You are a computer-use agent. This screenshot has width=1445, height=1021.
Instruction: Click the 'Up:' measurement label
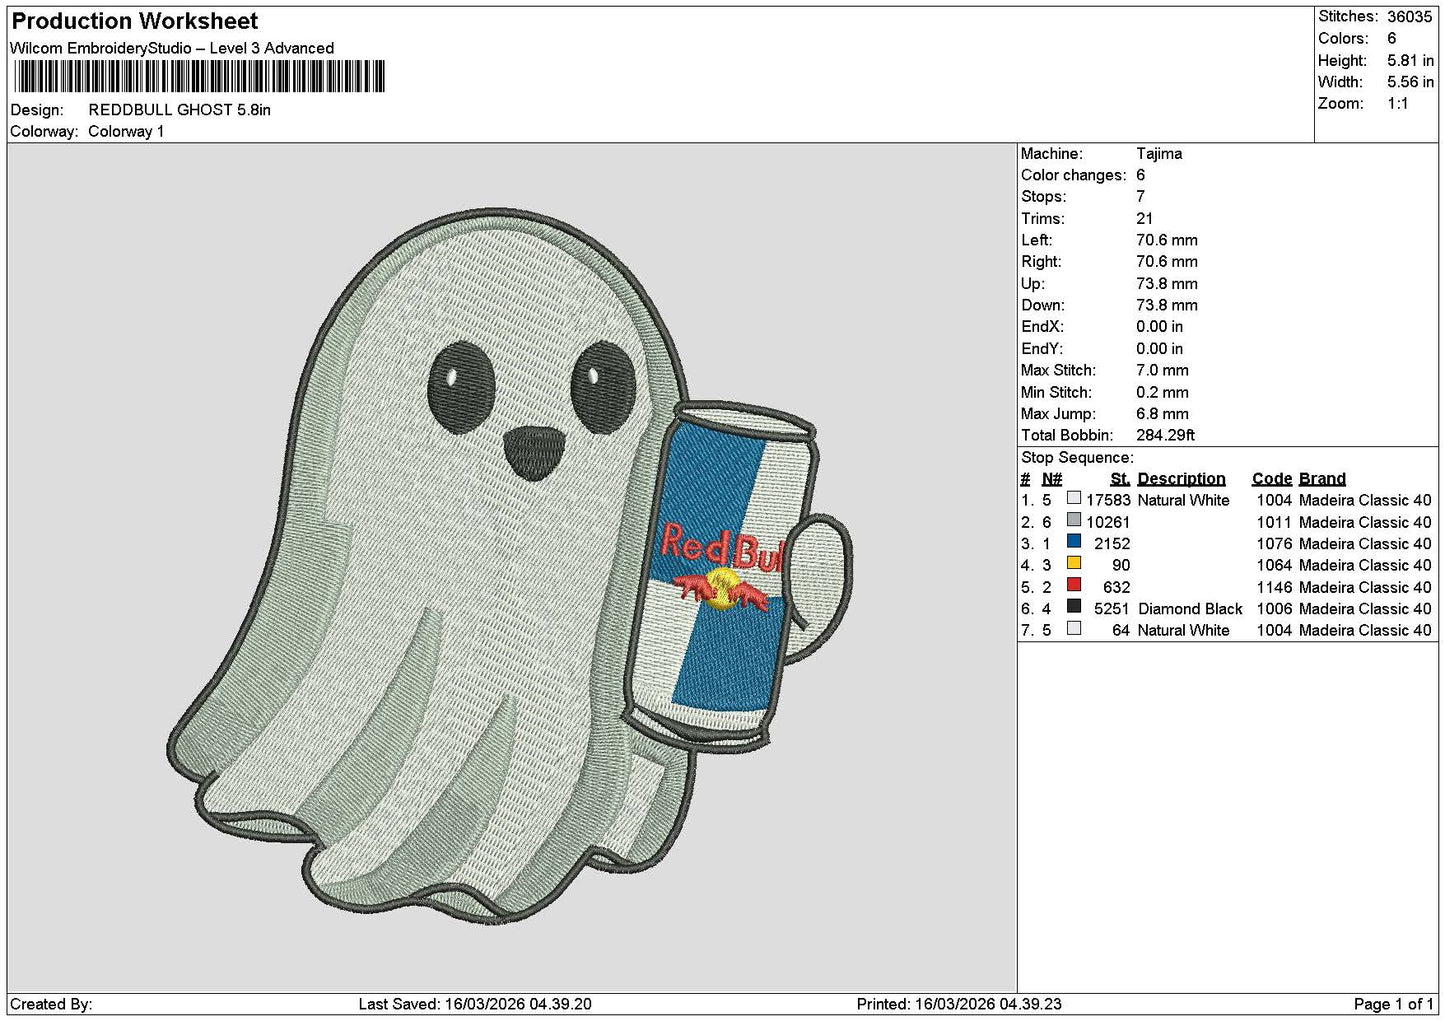[1033, 284]
